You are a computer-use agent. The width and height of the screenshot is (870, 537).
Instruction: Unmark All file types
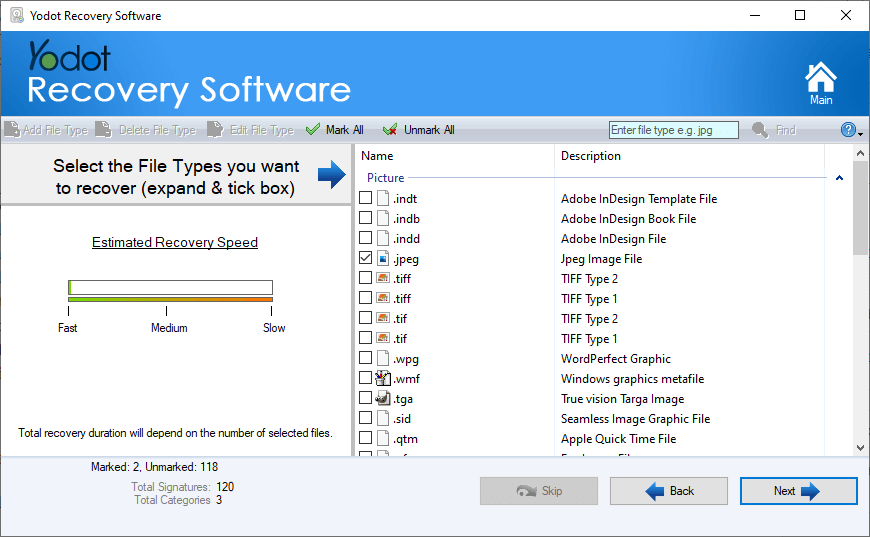point(419,130)
